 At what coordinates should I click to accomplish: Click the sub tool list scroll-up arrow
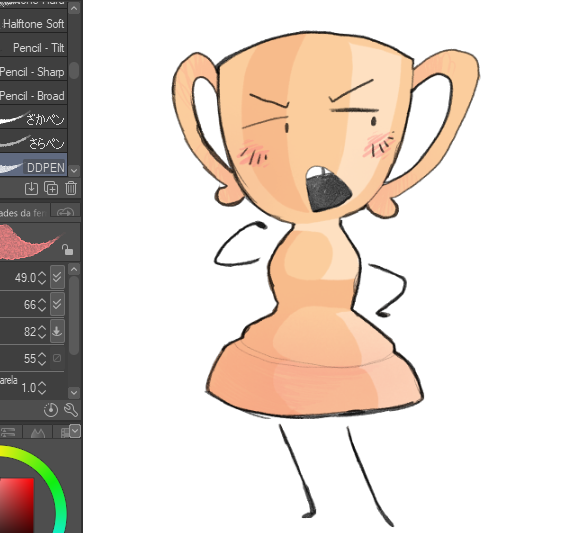pyautogui.click(x=74, y=8)
